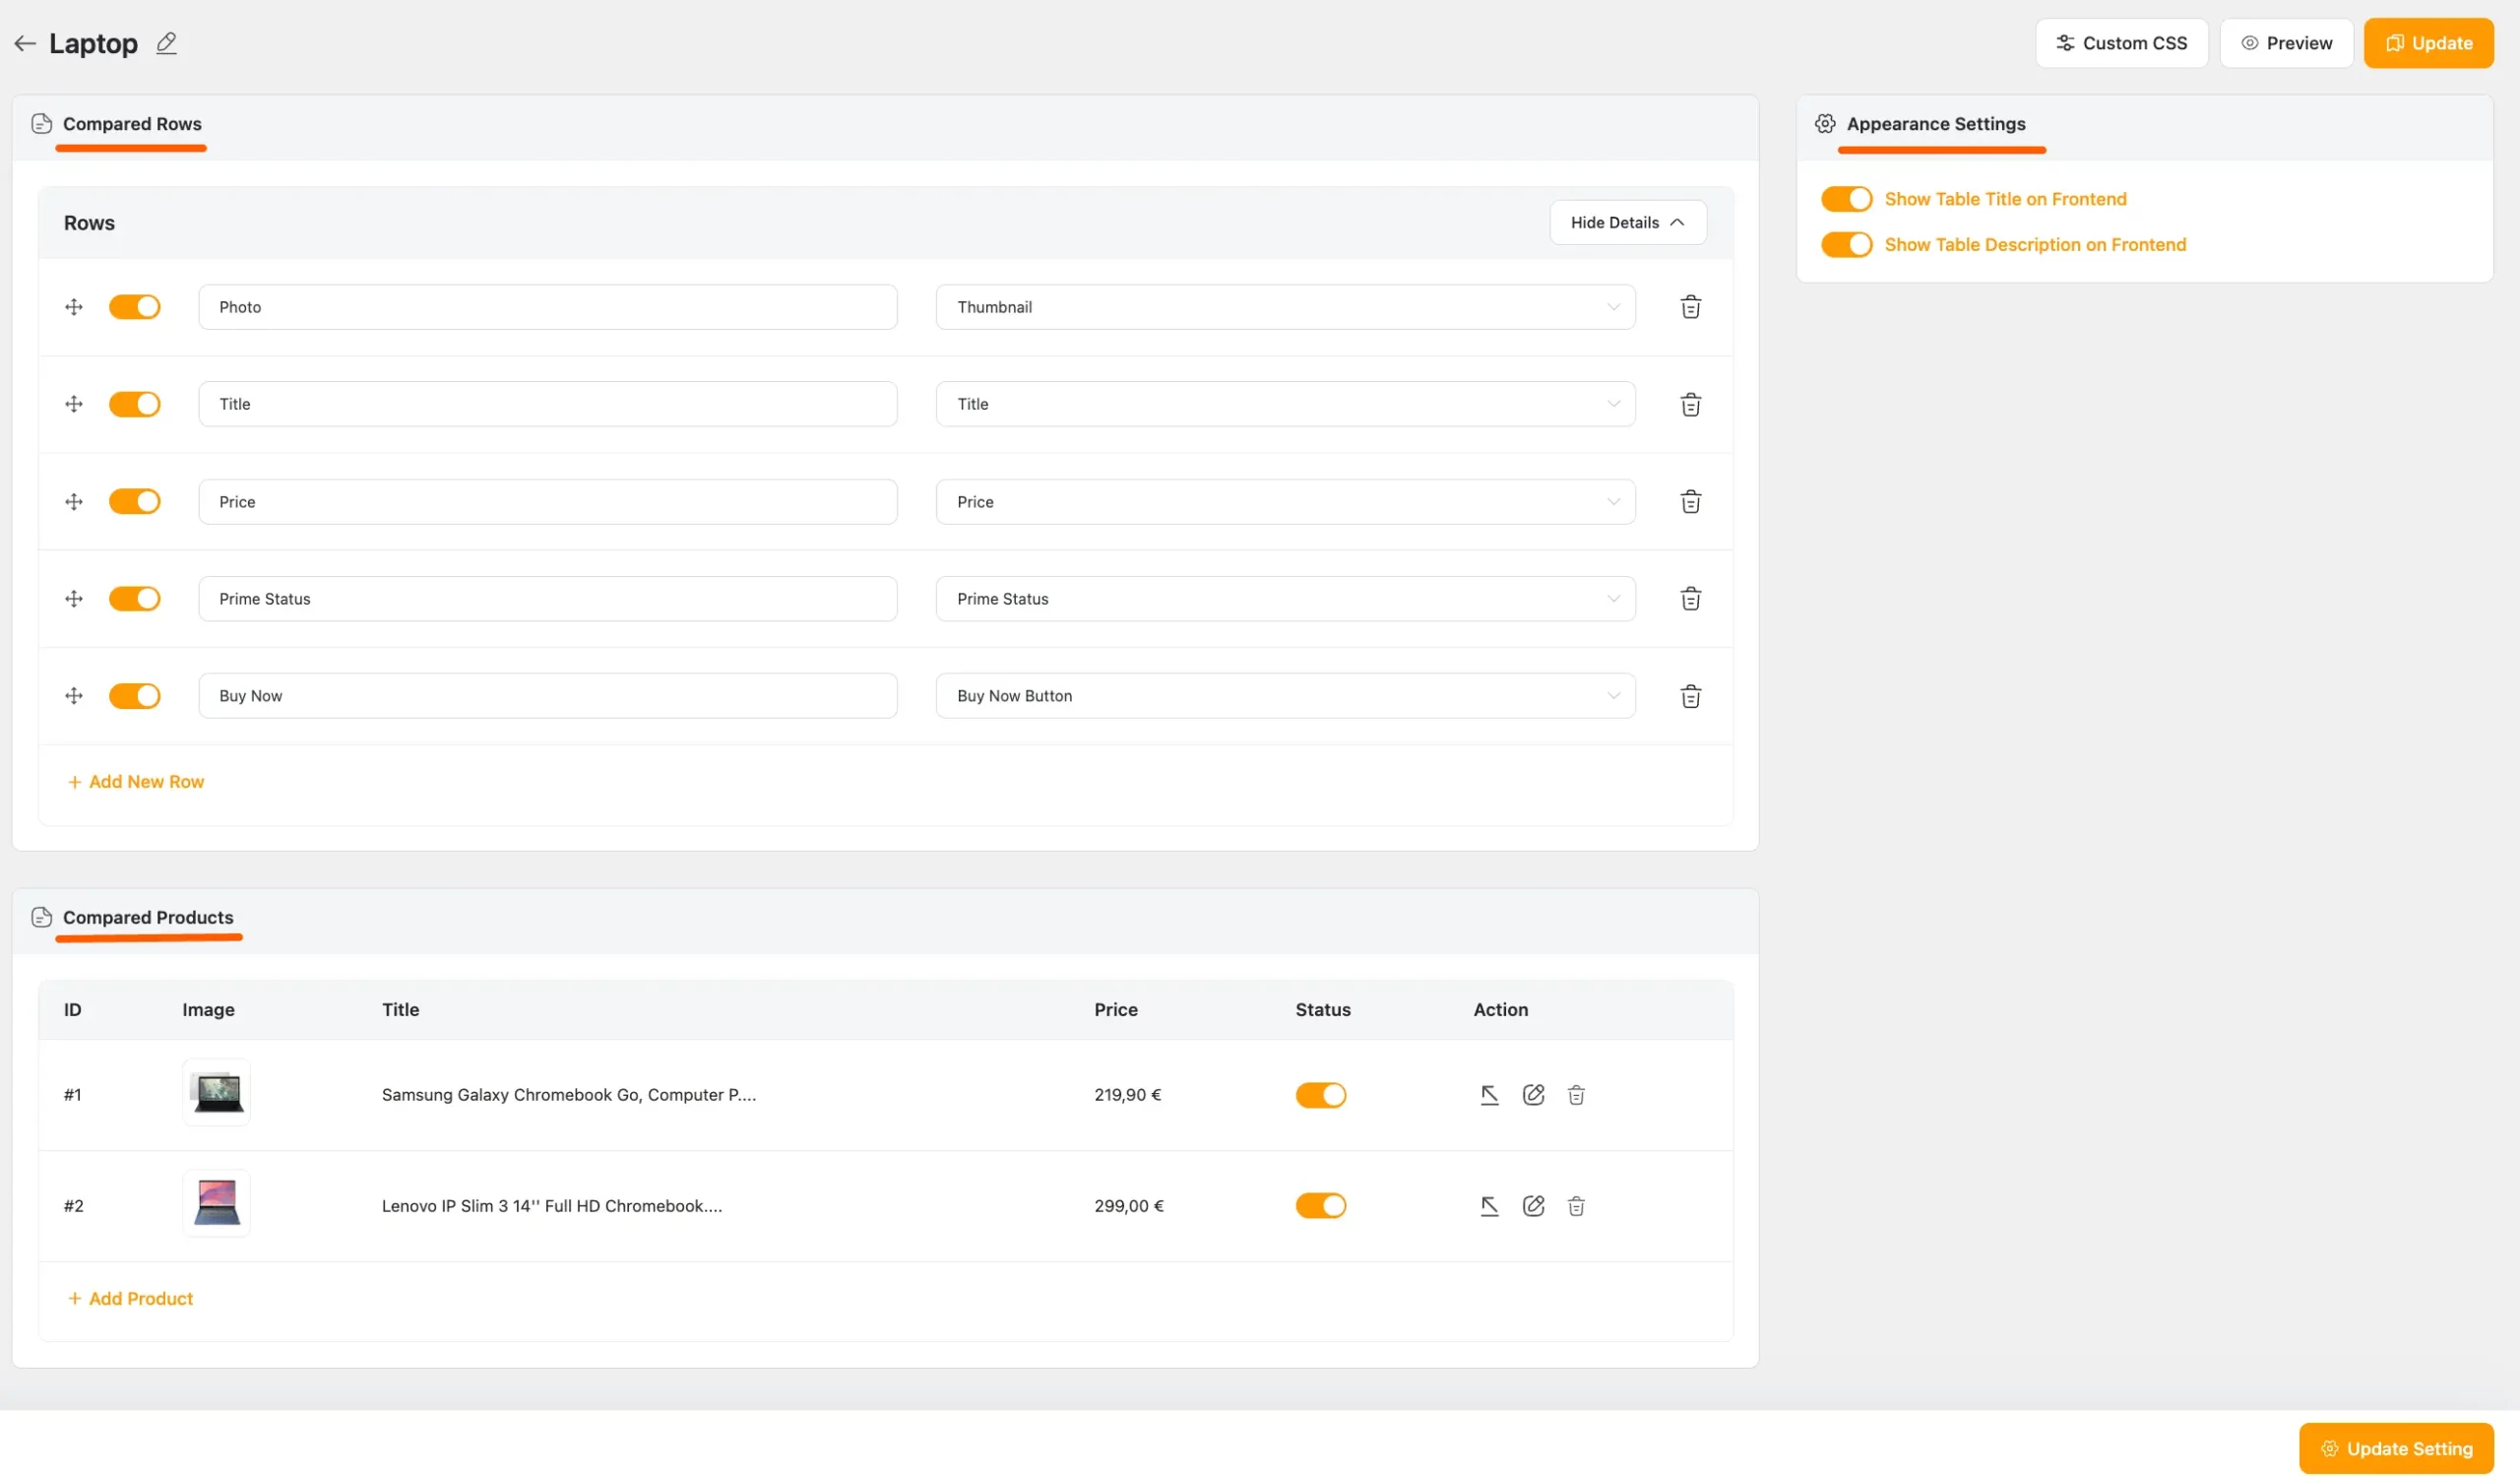Click the pencil icon to rename Laptop

[x=166, y=43]
